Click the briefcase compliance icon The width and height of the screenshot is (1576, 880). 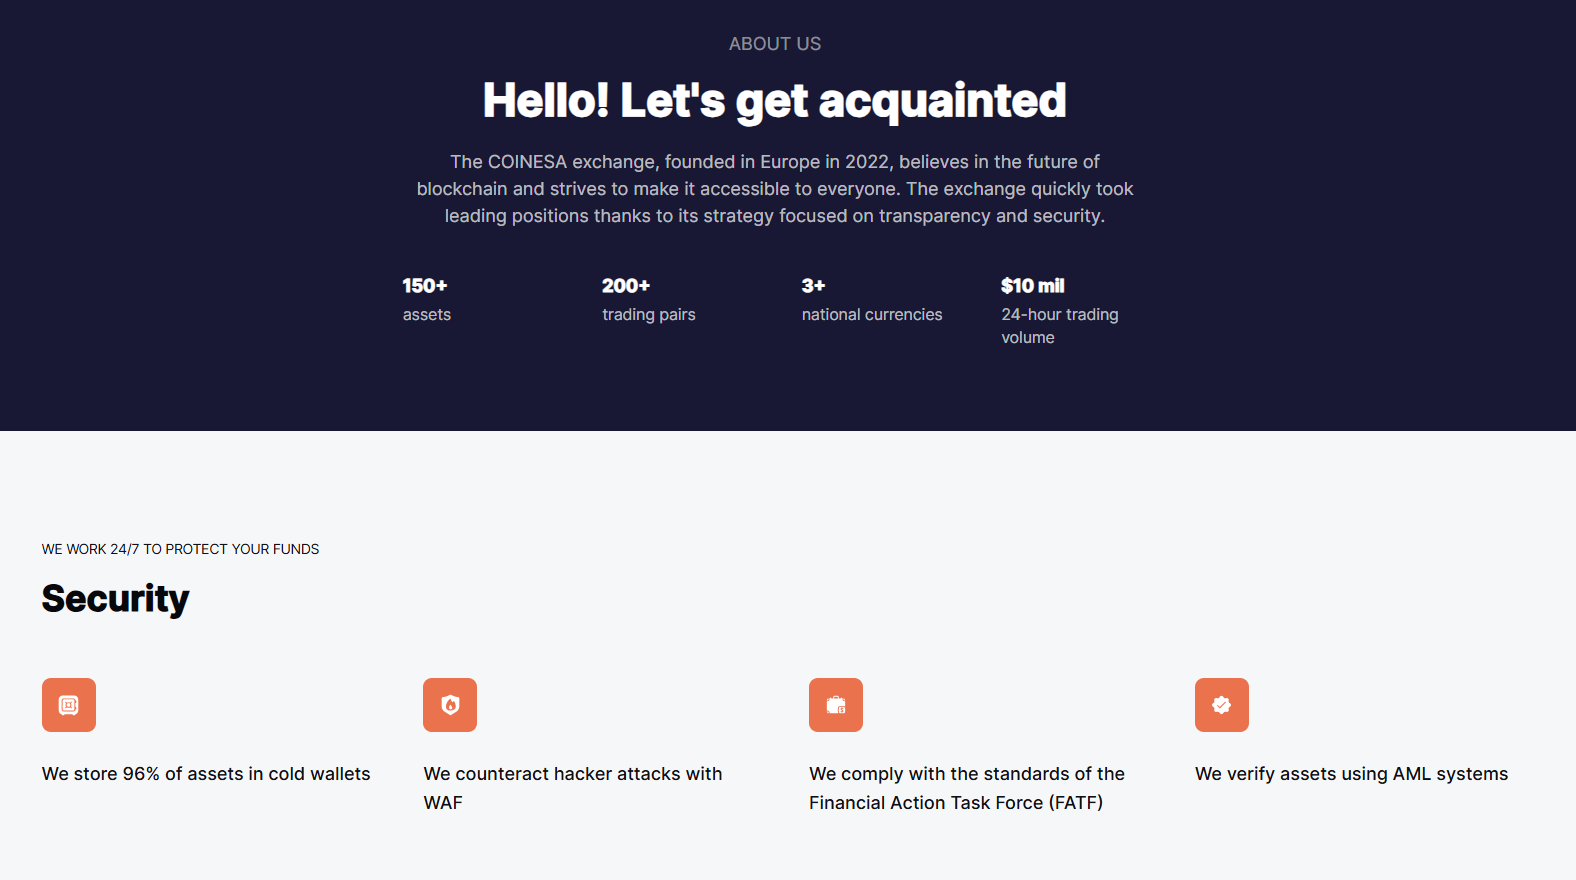click(836, 705)
